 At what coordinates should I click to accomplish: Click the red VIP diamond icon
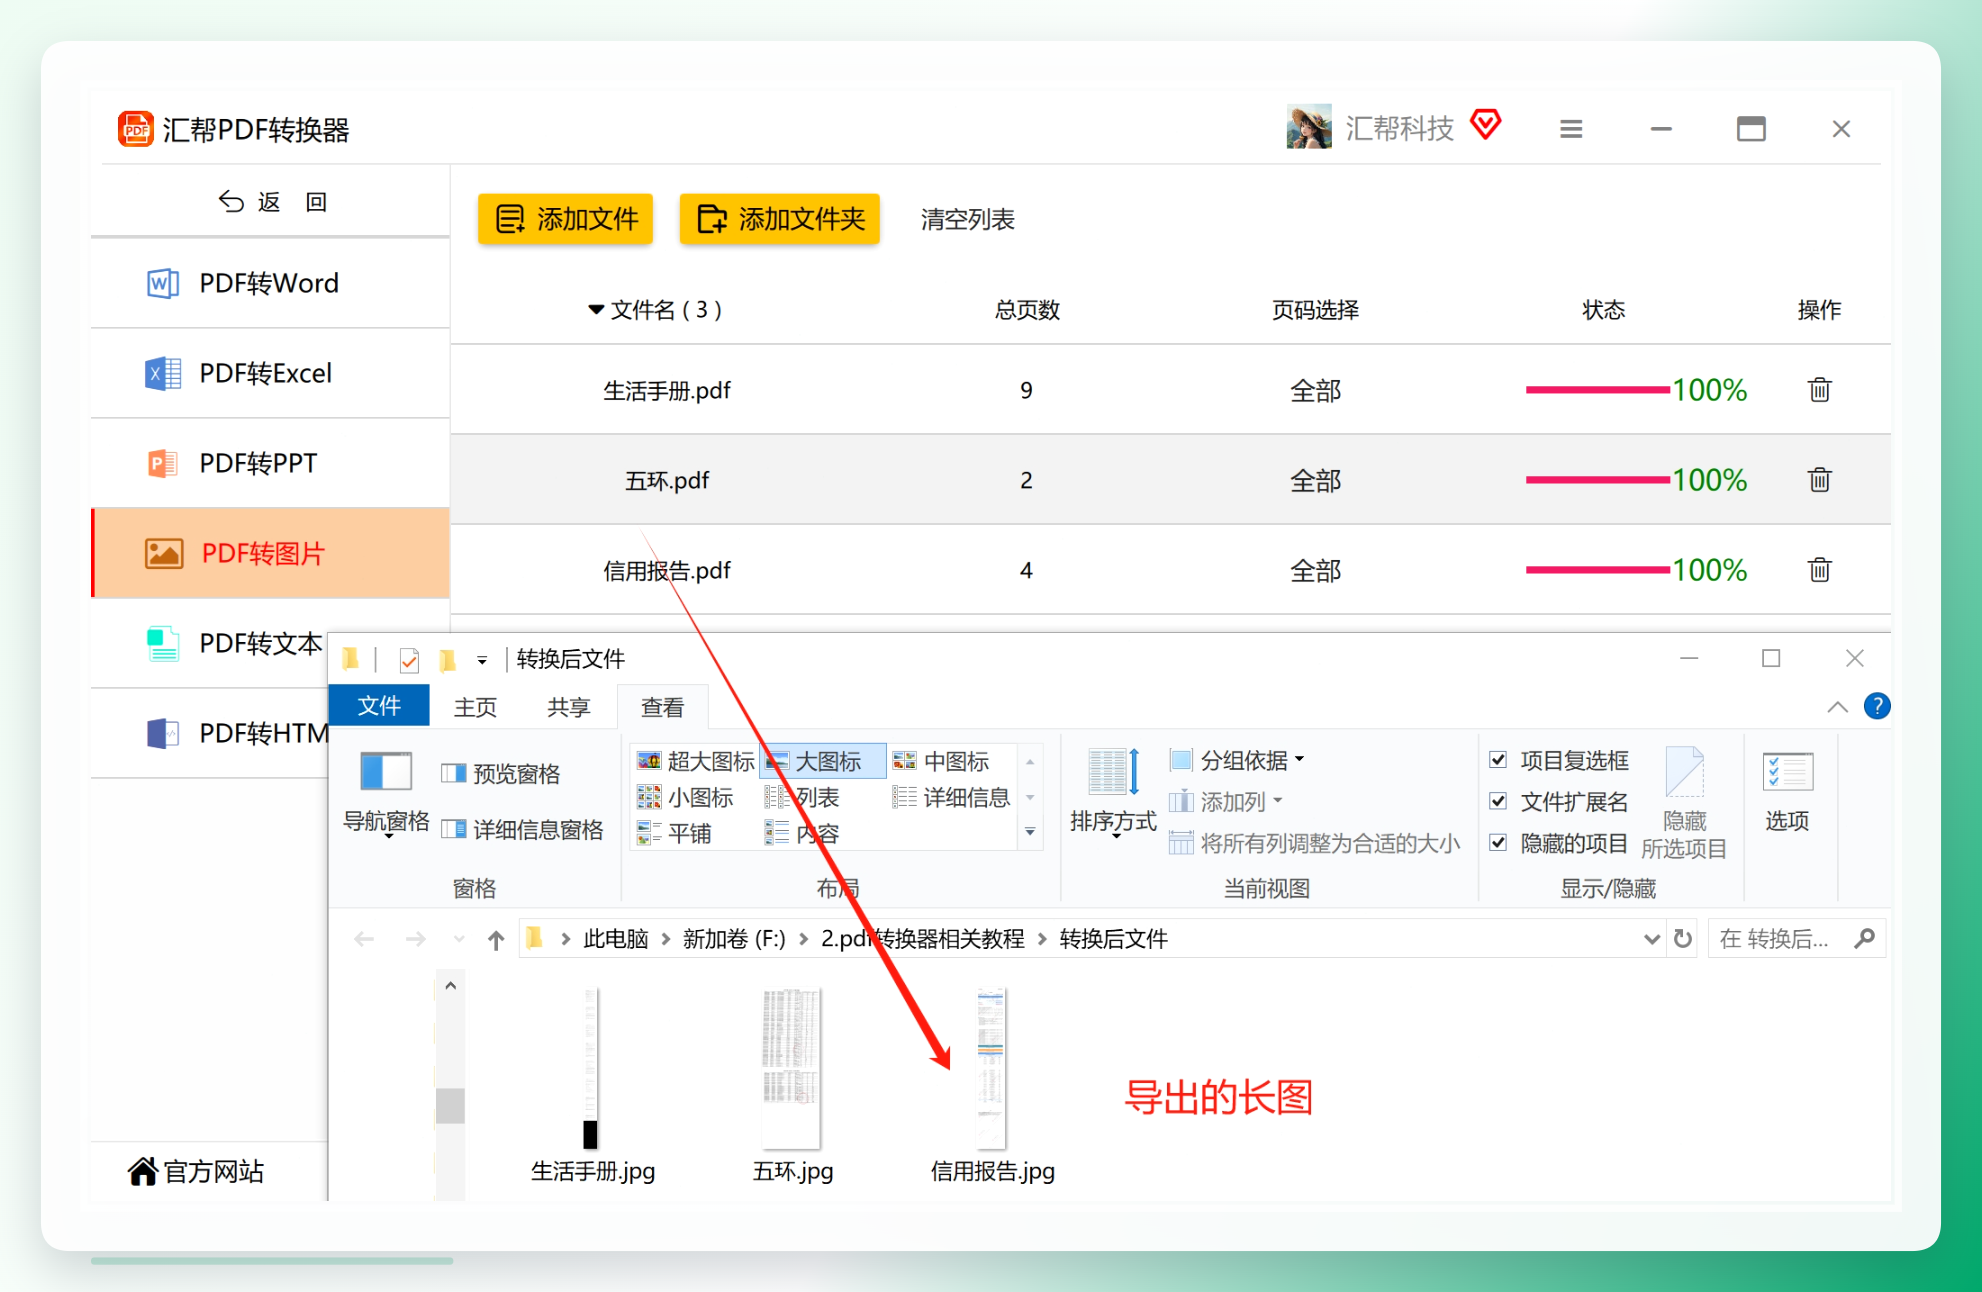[1486, 125]
